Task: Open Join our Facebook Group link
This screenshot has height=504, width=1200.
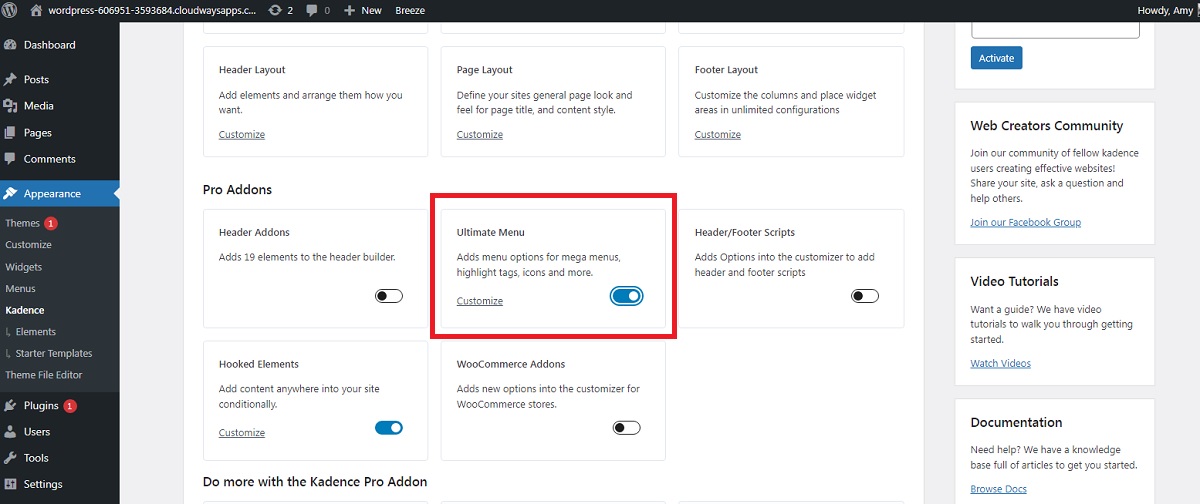Action: click(1025, 222)
